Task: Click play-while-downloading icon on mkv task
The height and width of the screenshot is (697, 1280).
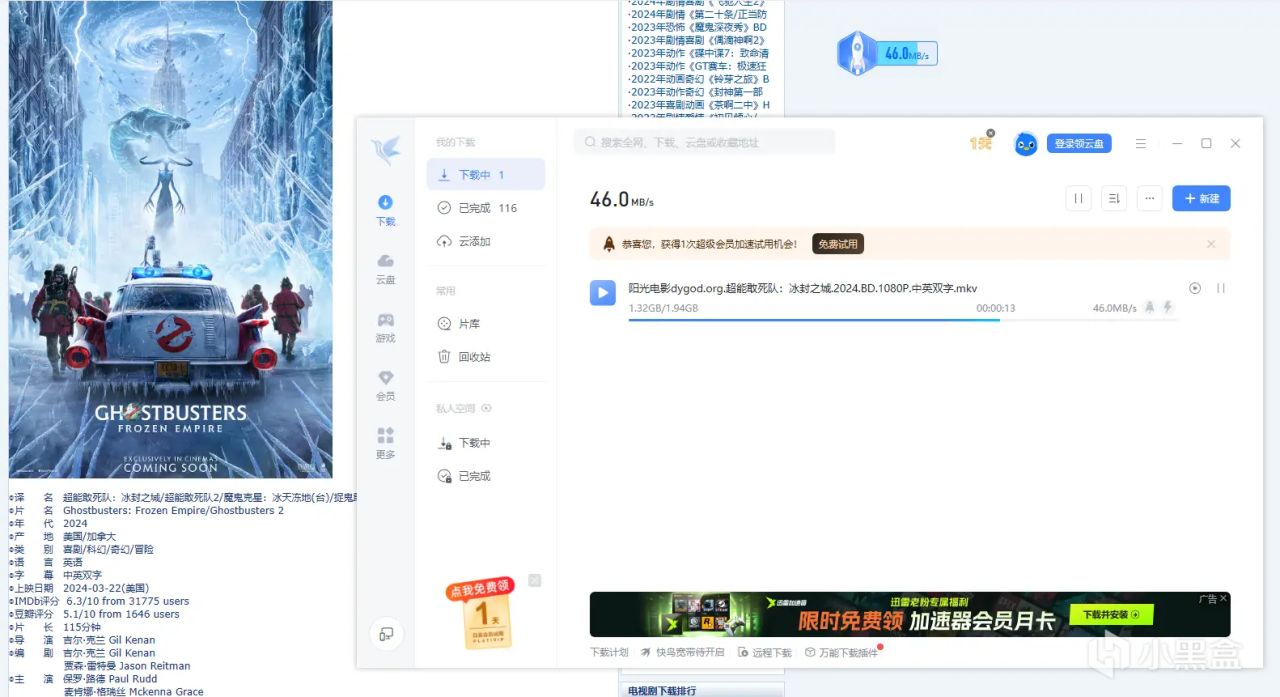Action: click(x=1195, y=288)
